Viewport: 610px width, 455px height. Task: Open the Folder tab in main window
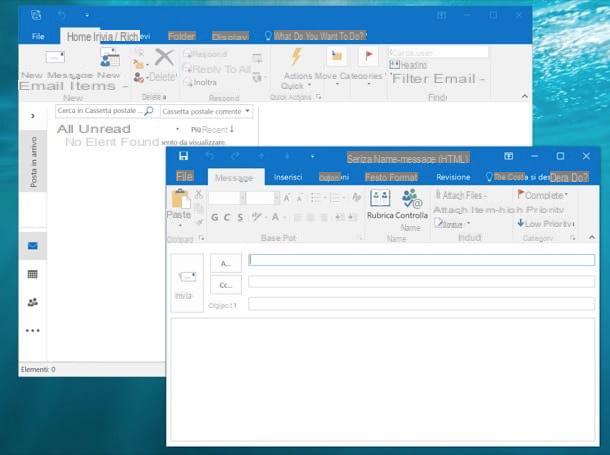pos(182,36)
